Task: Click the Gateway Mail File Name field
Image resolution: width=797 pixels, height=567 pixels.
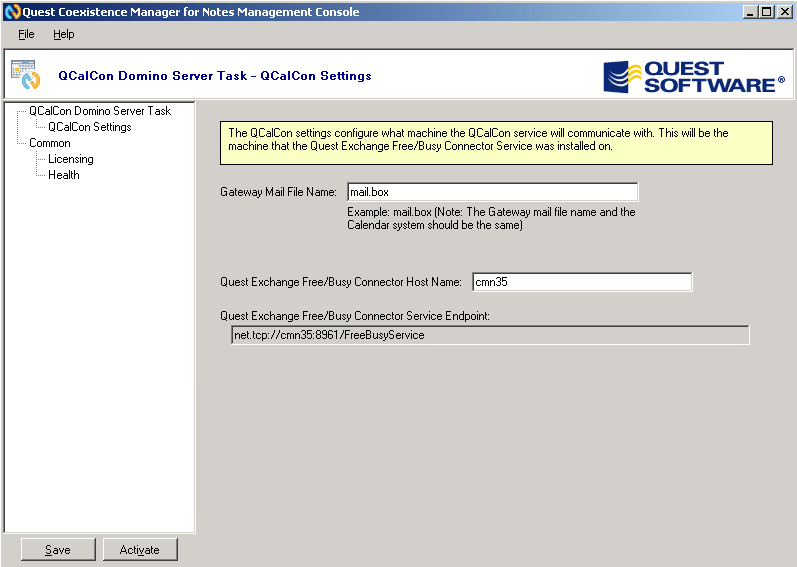Action: click(x=493, y=192)
